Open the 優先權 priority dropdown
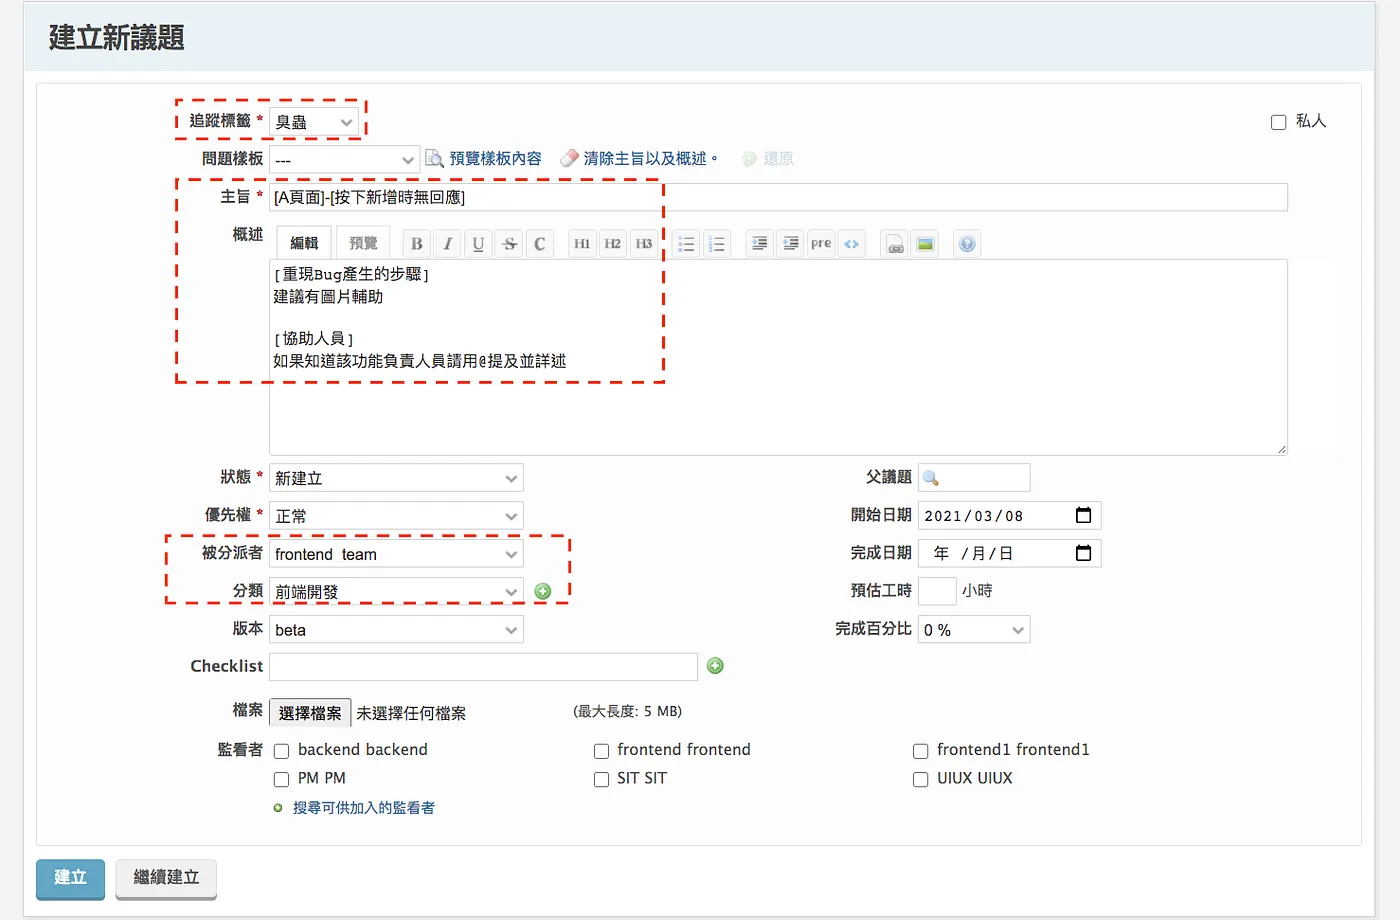Viewport: 1400px width, 920px height. (396, 516)
